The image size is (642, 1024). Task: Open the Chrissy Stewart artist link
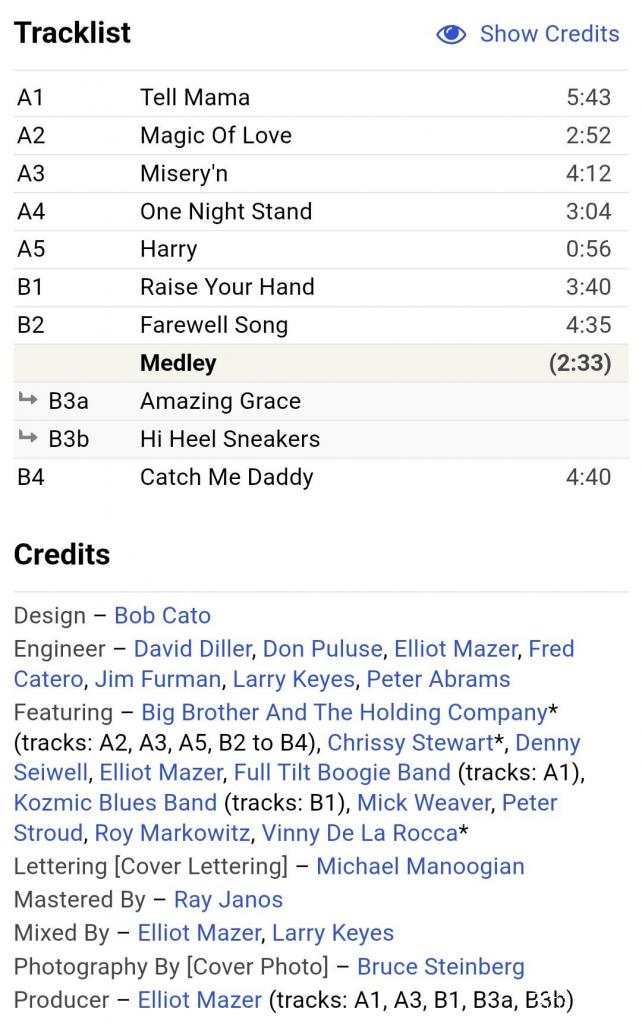point(411,743)
